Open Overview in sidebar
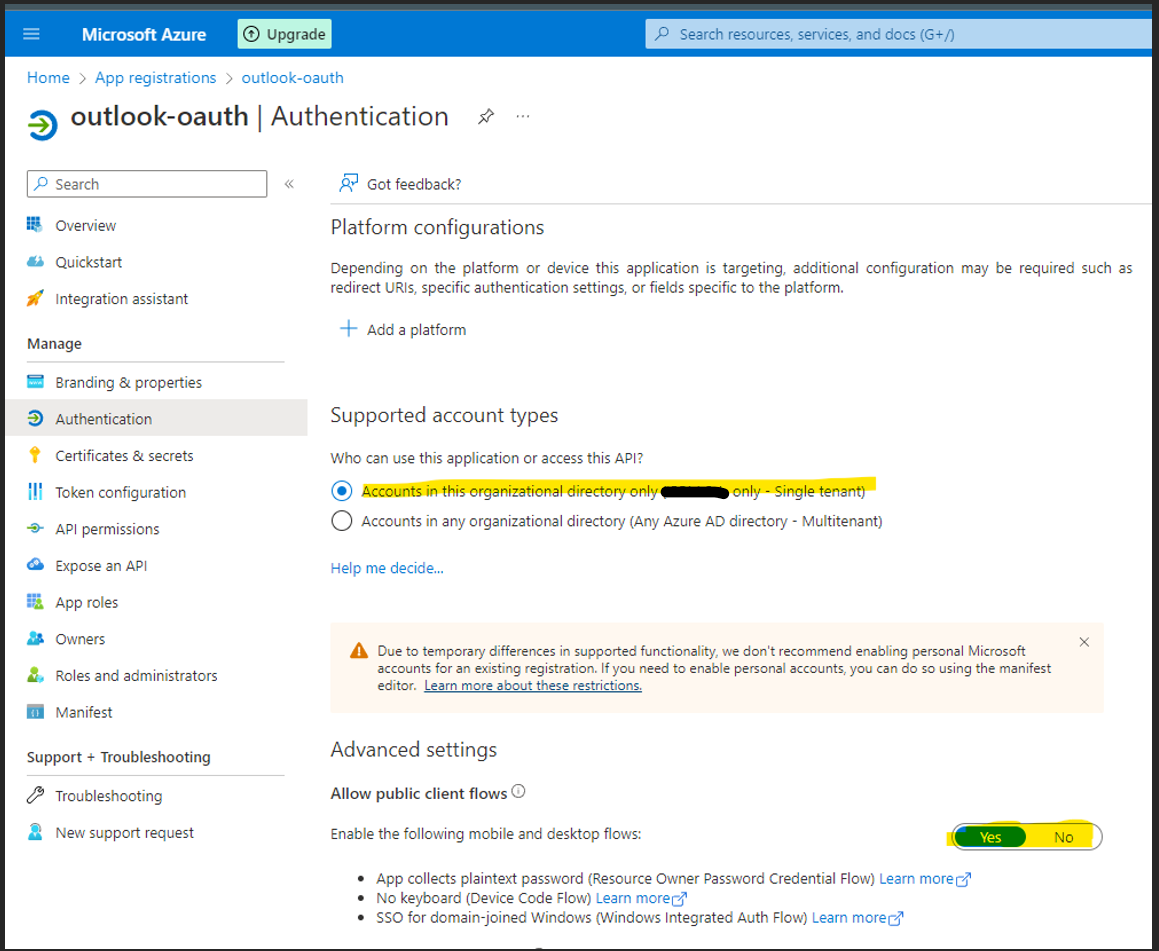 tap(85, 225)
